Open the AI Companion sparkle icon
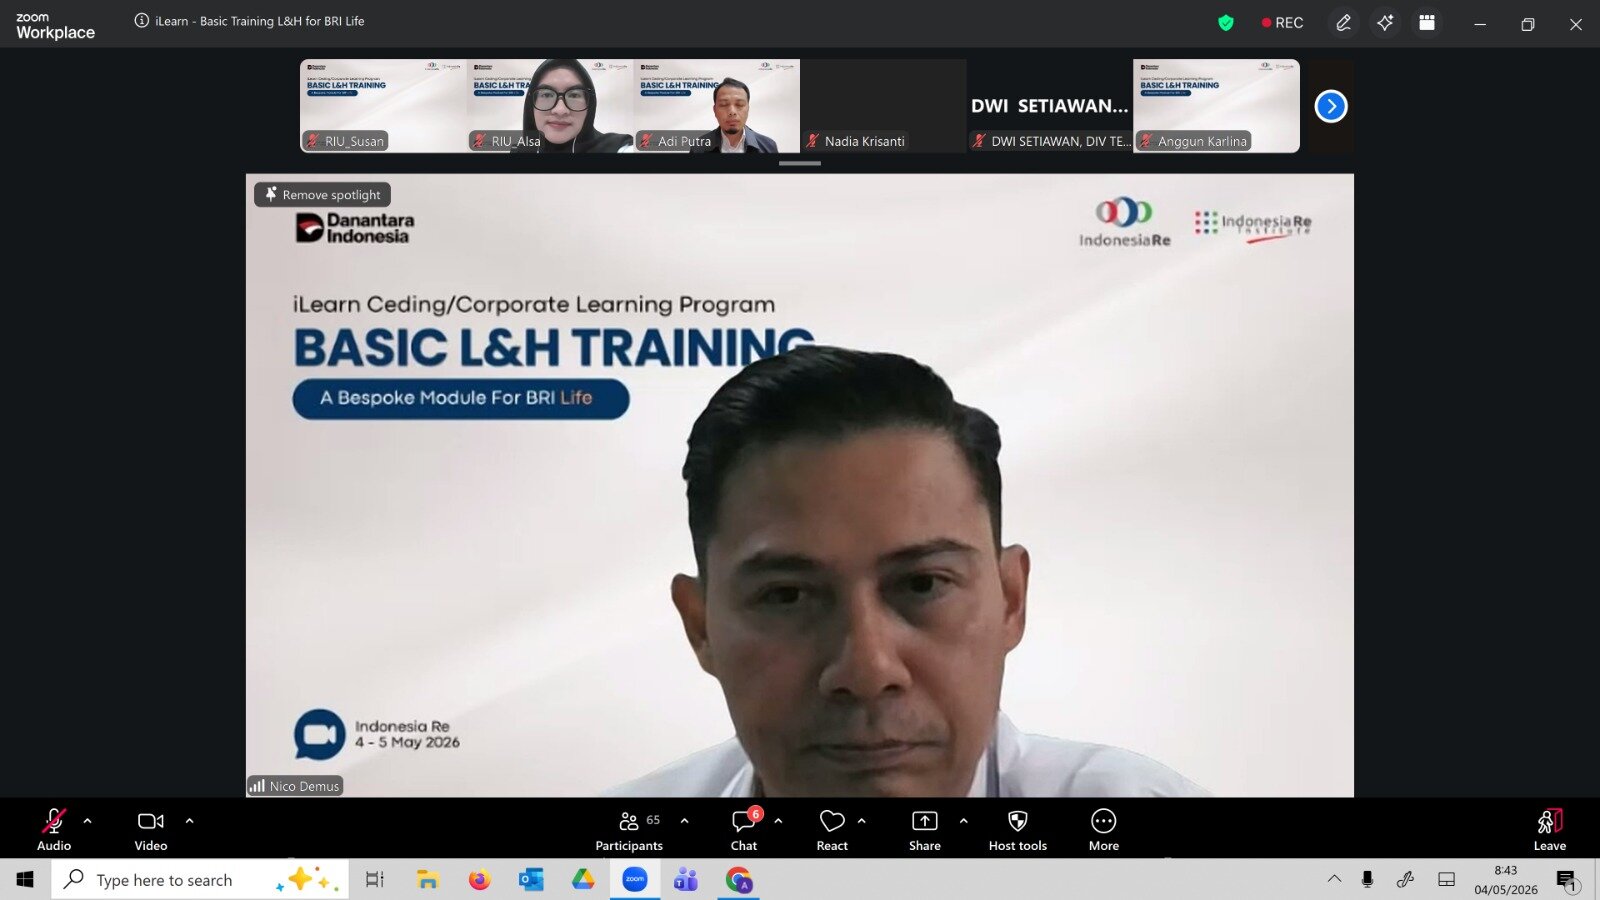Image resolution: width=1600 pixels, height=900 pixels. point(1385,23)
